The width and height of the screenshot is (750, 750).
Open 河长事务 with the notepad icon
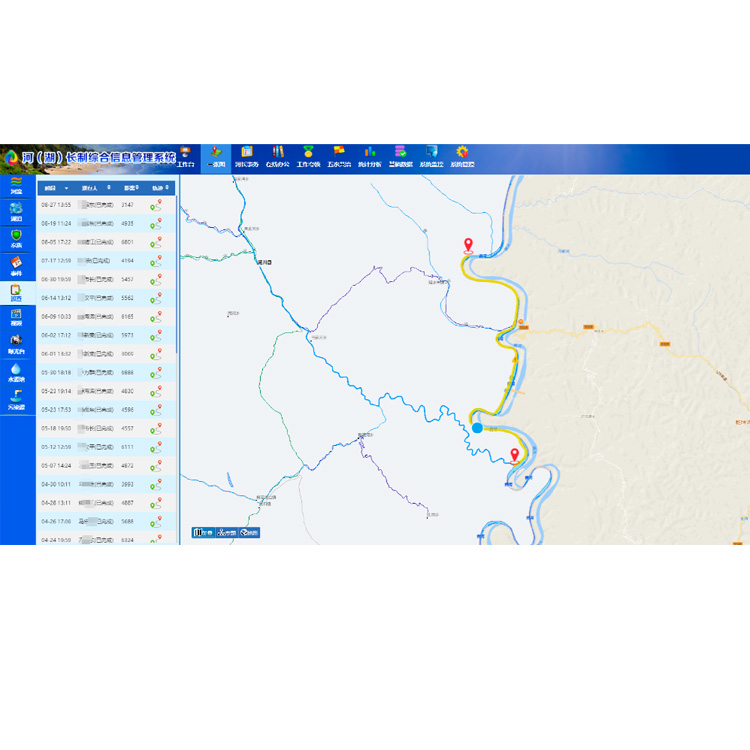pyautogui.click(x=247, y=157)
